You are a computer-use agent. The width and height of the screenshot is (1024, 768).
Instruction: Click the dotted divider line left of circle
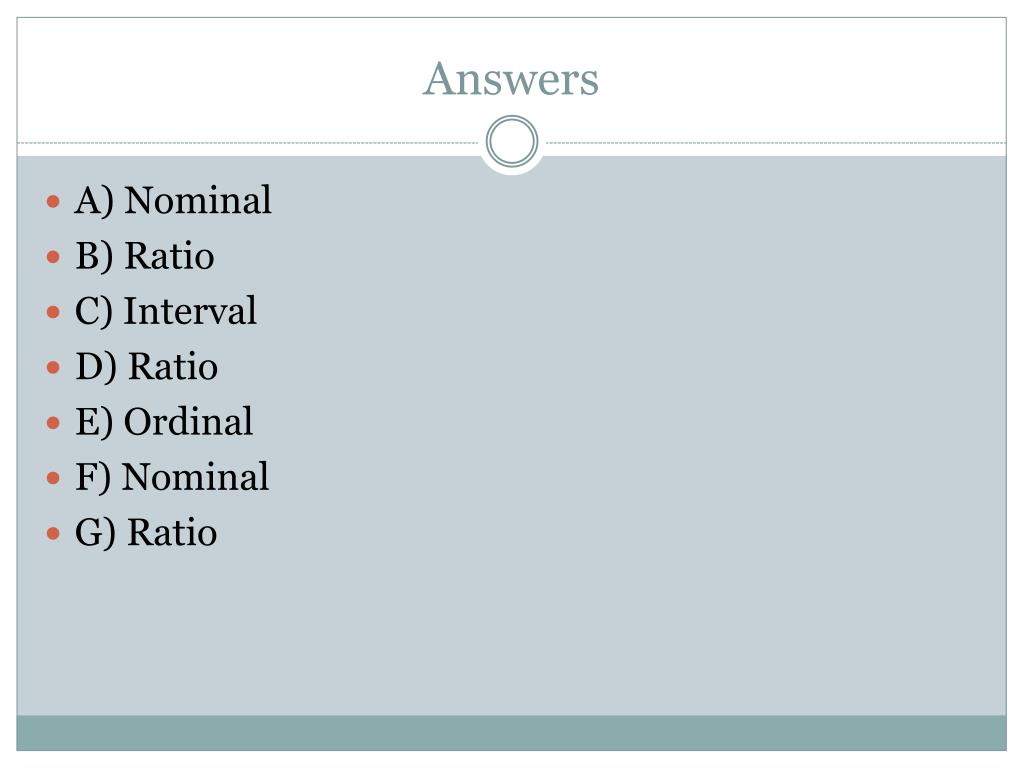(248, 142)
